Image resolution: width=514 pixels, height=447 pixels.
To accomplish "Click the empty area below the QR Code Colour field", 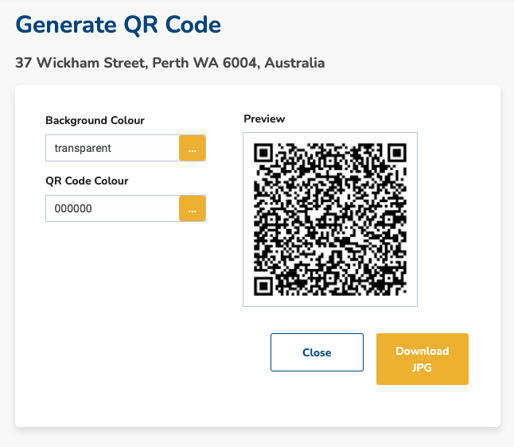I will 126,283.
